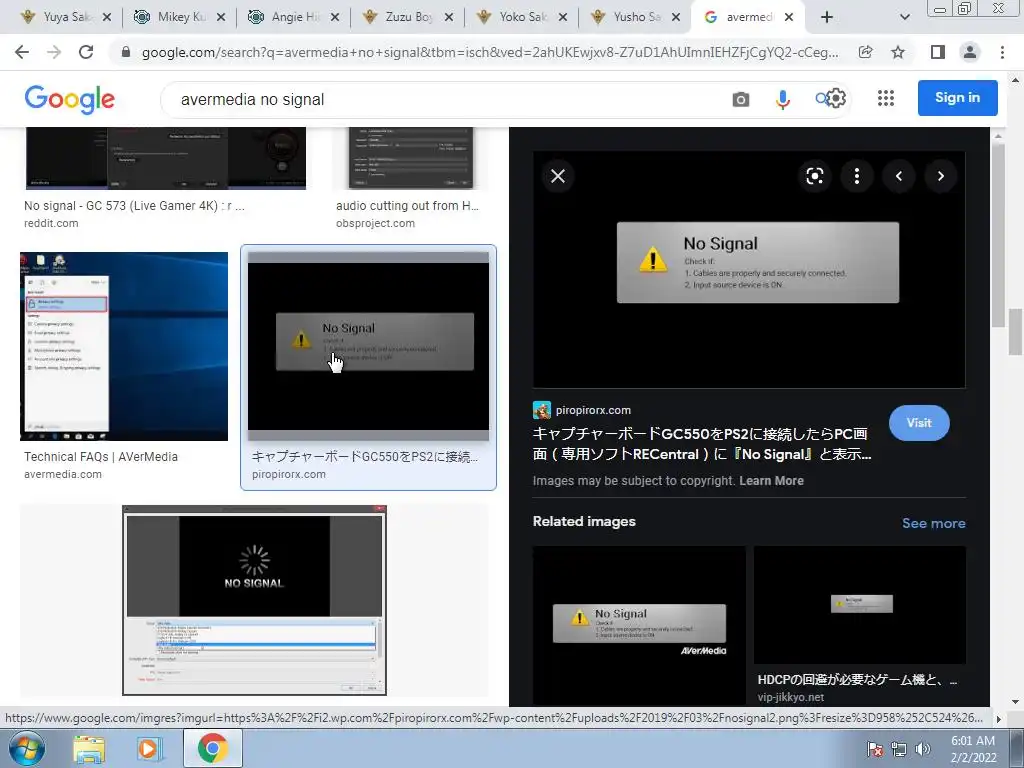Click the preview panel vertical scrollbar

pos(997,236)
